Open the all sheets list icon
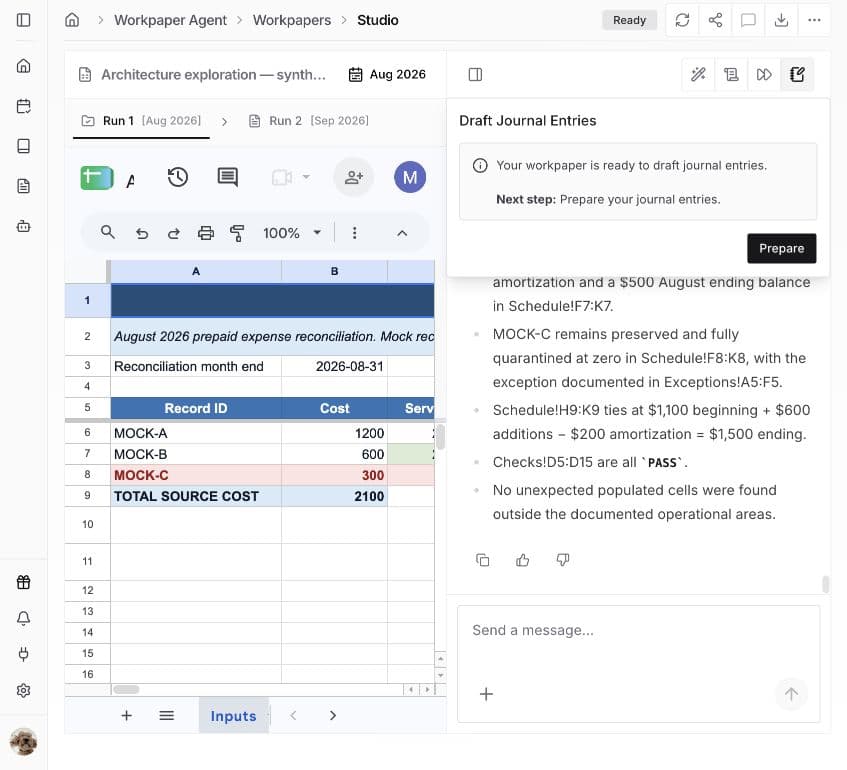The width and height of the screenshot is (847, 770). [166, 716]
